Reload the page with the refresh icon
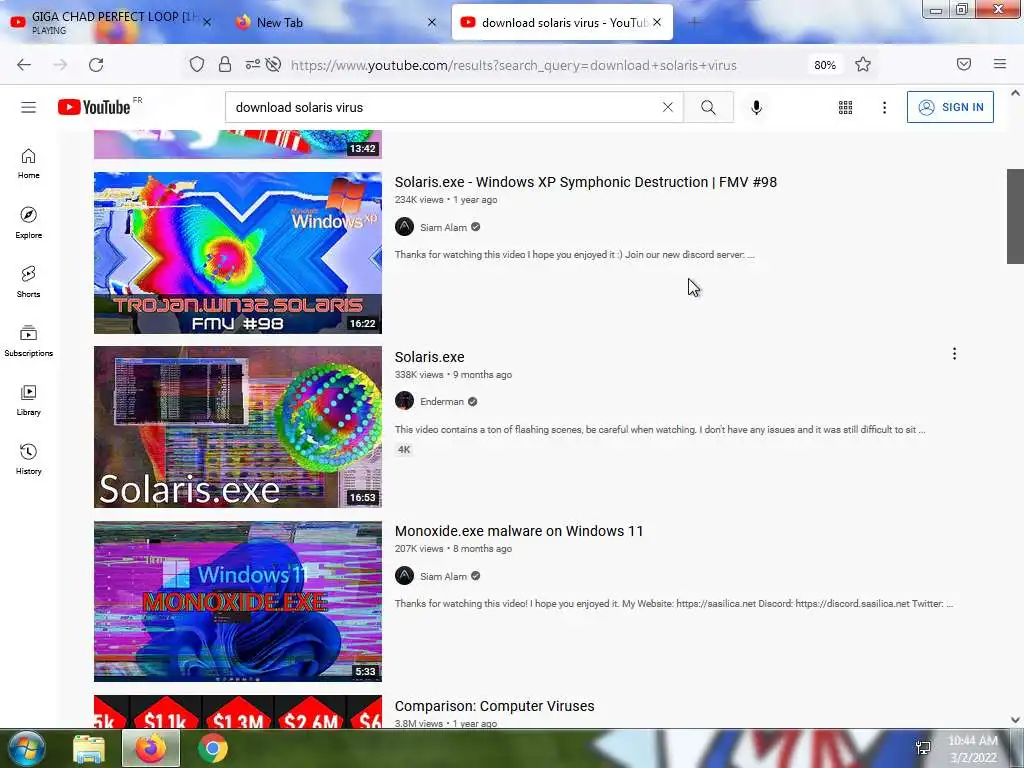This screenshot has width=1024, height=768. pos(96,65)
